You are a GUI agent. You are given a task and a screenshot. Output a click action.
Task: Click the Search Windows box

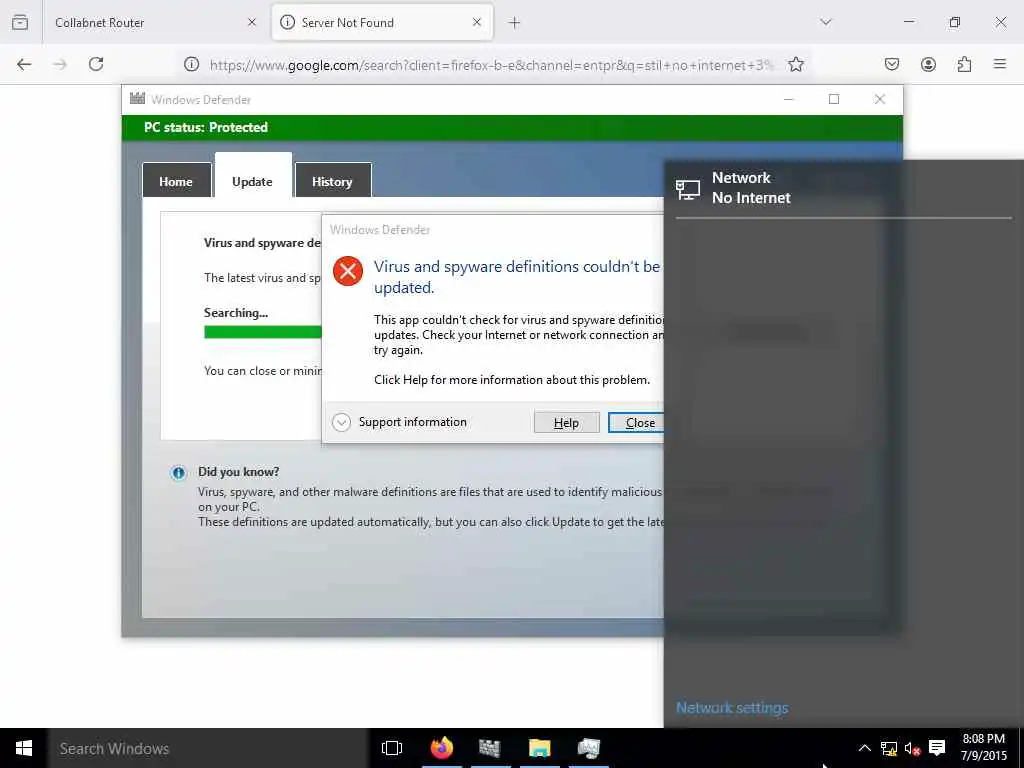(208, 748)
